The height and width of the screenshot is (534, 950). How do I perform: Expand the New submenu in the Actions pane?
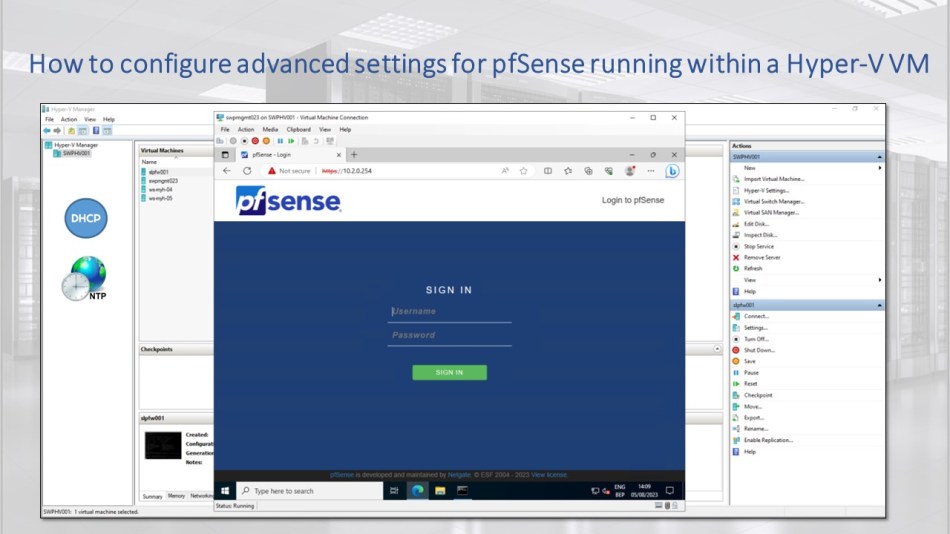[x=880, y=168]
